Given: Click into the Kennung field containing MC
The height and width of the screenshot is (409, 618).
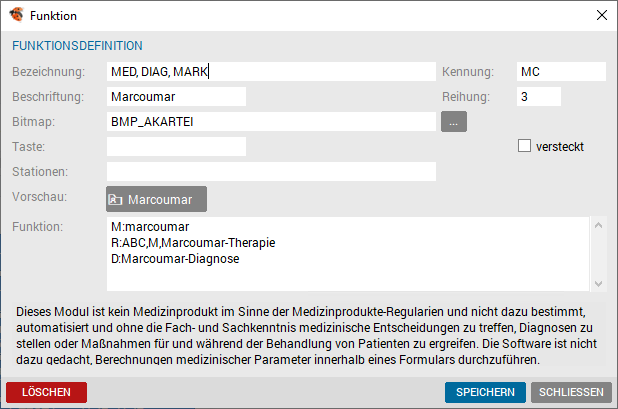Looking at the screenshot, I should 561,72.
